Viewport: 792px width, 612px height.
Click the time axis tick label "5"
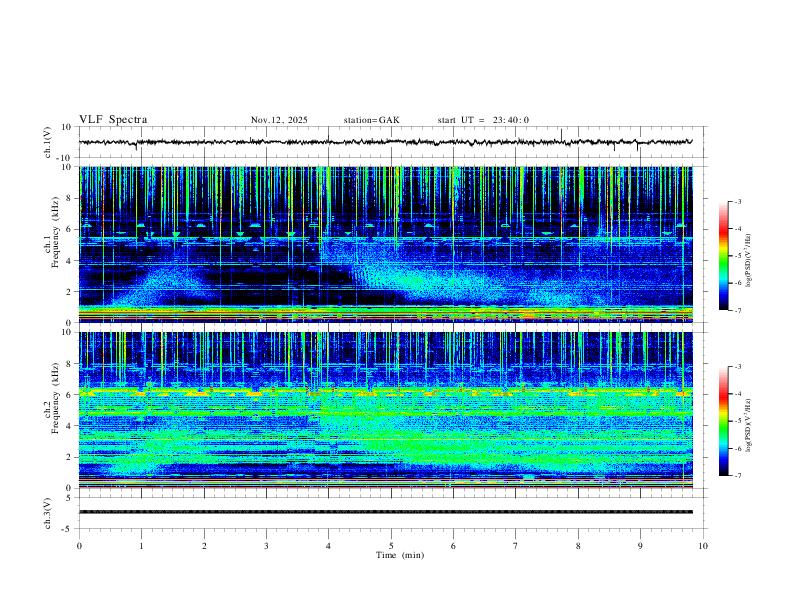[391, 546]
